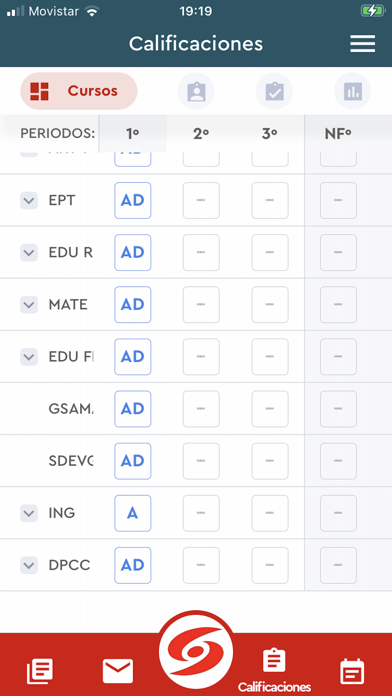Viewport: 392px width, 696px height.
Task: Expand the MATE course chevron
Action: [x=29, y=305]
